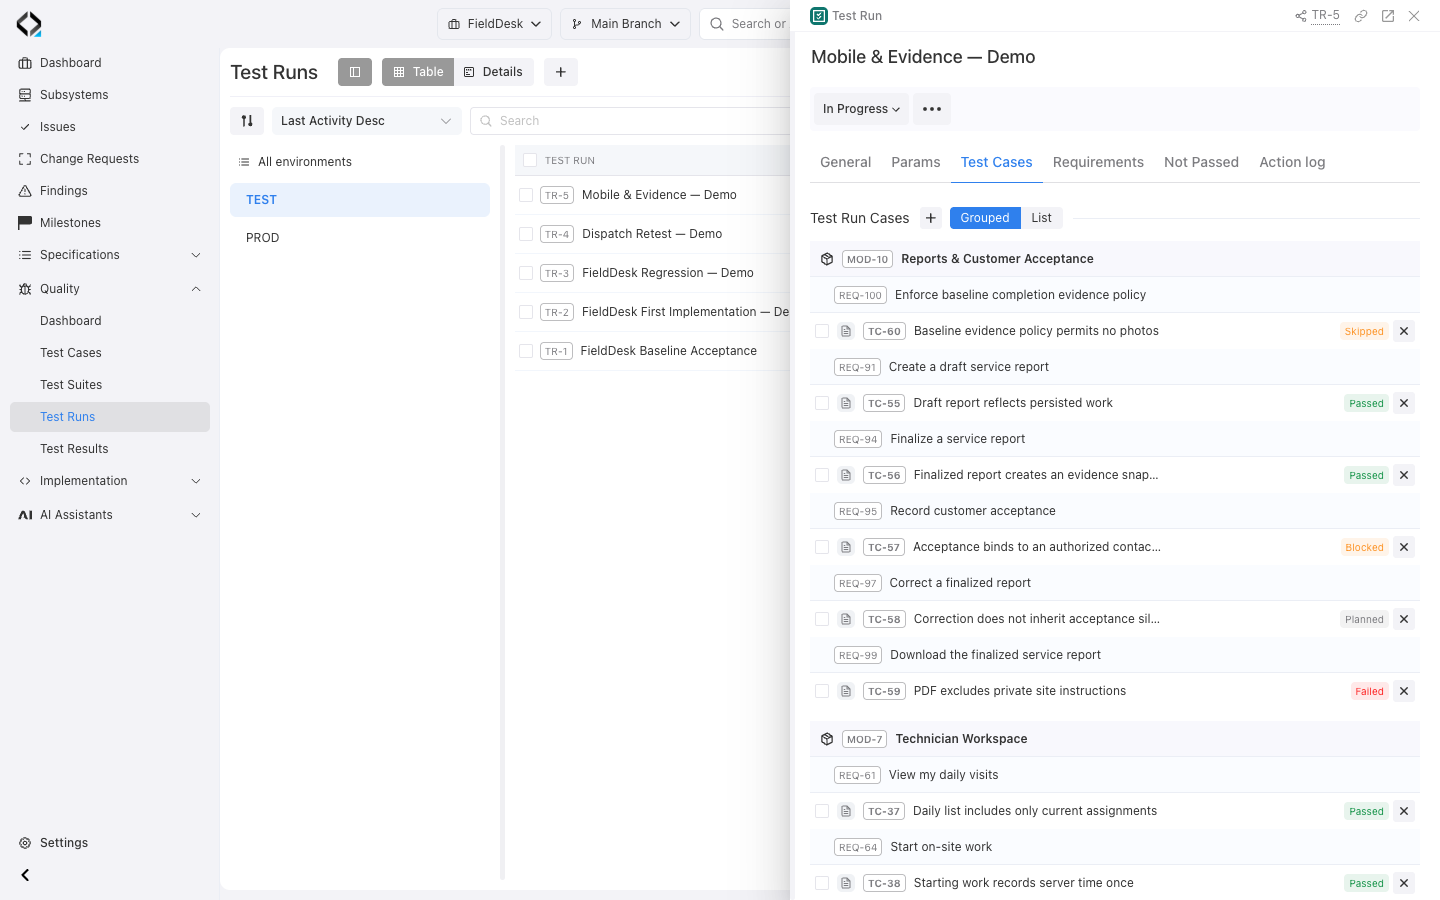Open Settings gear in sidebar
1440x900 pixels.
[x=25, y=843]
